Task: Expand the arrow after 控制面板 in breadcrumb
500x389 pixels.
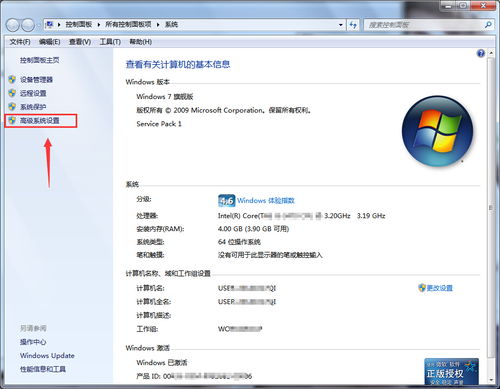Action: click(99, 25)
